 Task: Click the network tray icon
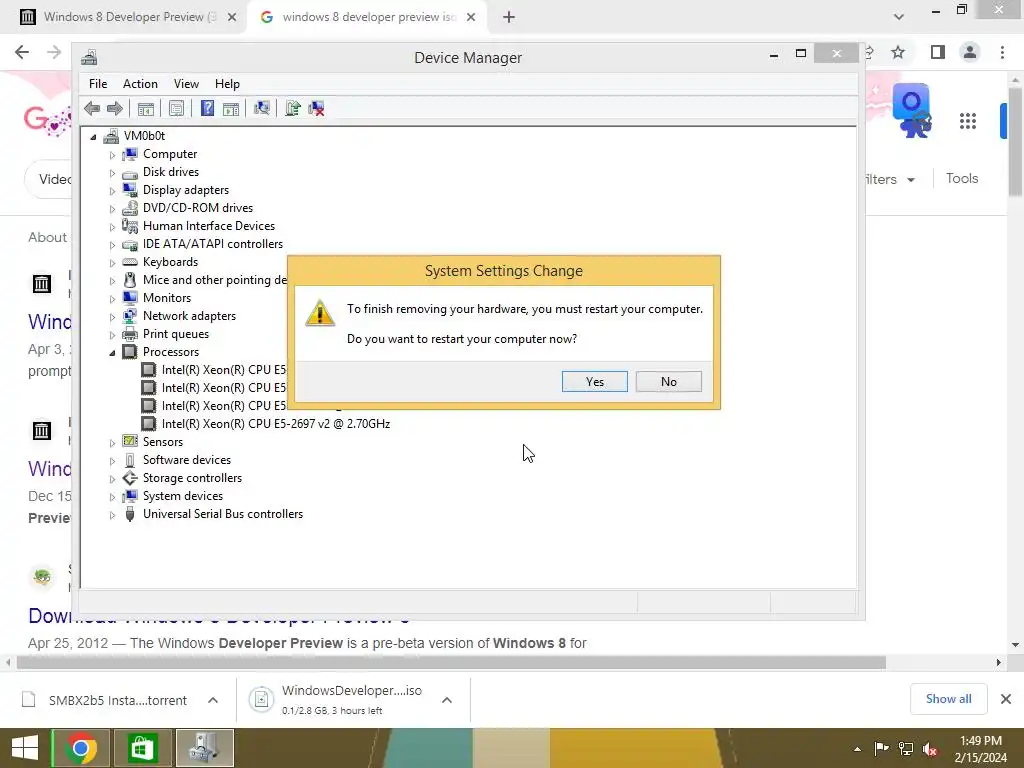tap(906, 749)
